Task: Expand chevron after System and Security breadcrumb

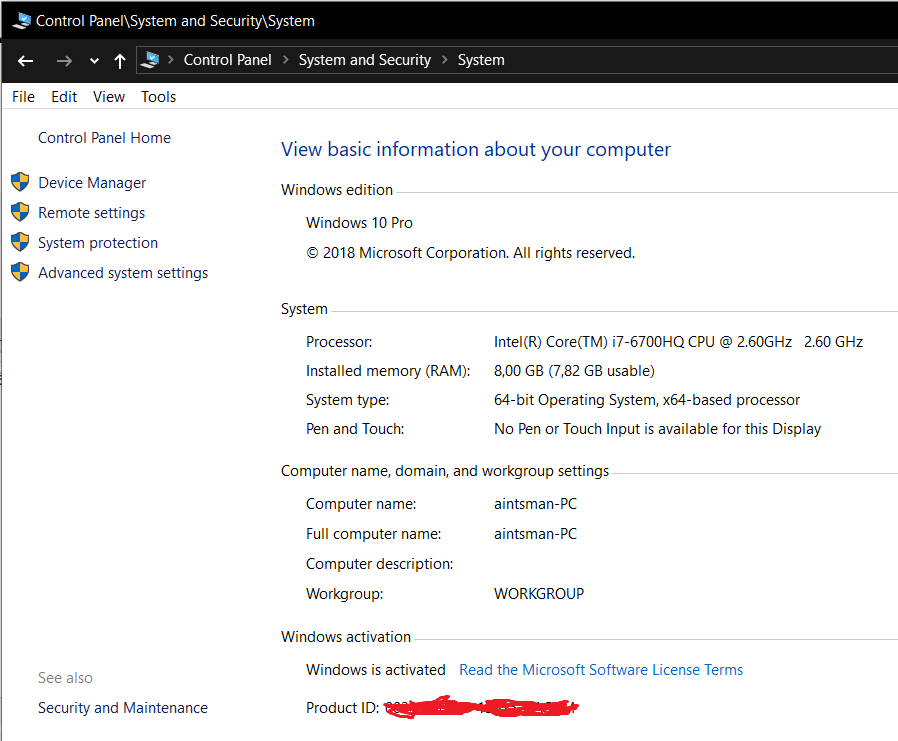Action: point(444,60)
